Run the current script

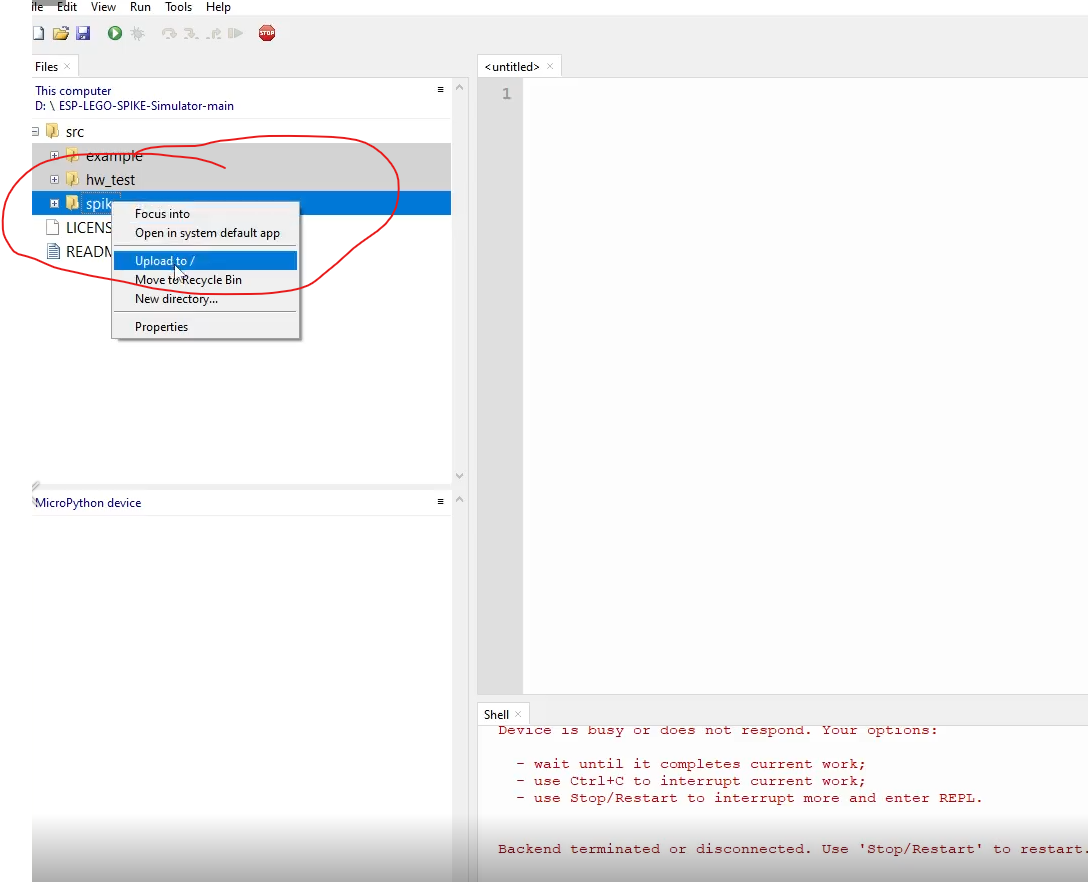113,33
